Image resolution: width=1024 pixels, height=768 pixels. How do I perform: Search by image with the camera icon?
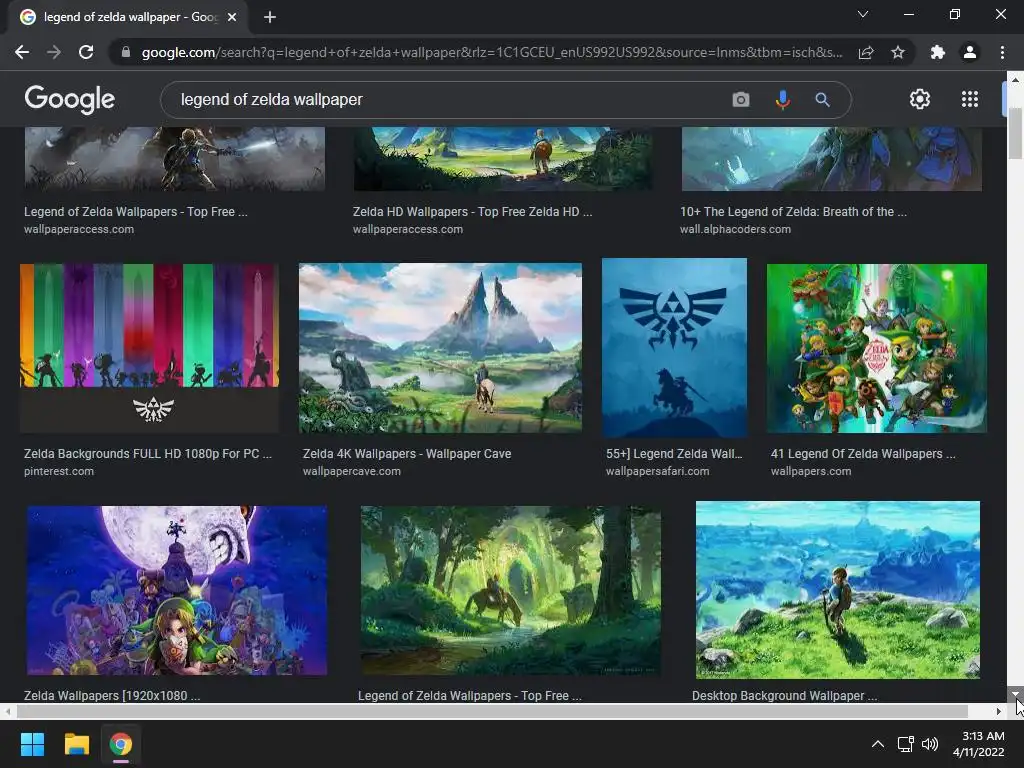click(741, 99)
